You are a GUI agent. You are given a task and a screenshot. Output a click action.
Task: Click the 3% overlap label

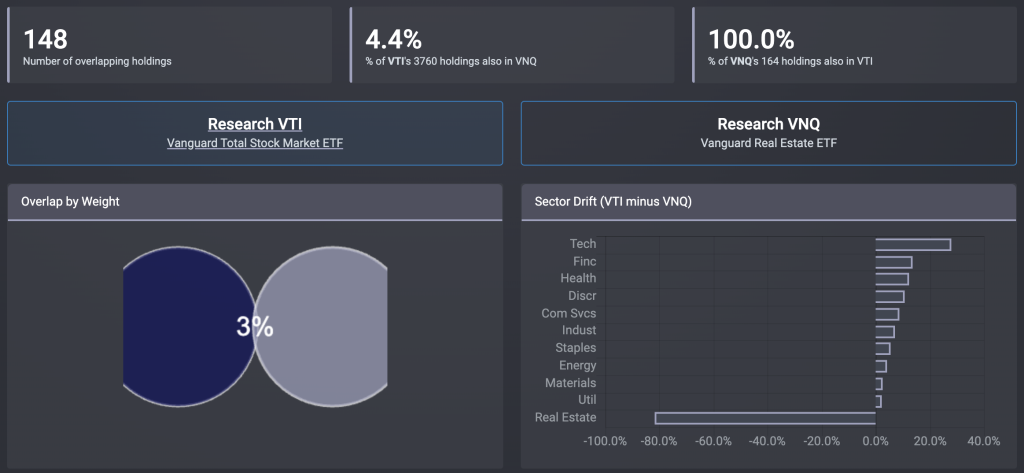click(255, 326)
